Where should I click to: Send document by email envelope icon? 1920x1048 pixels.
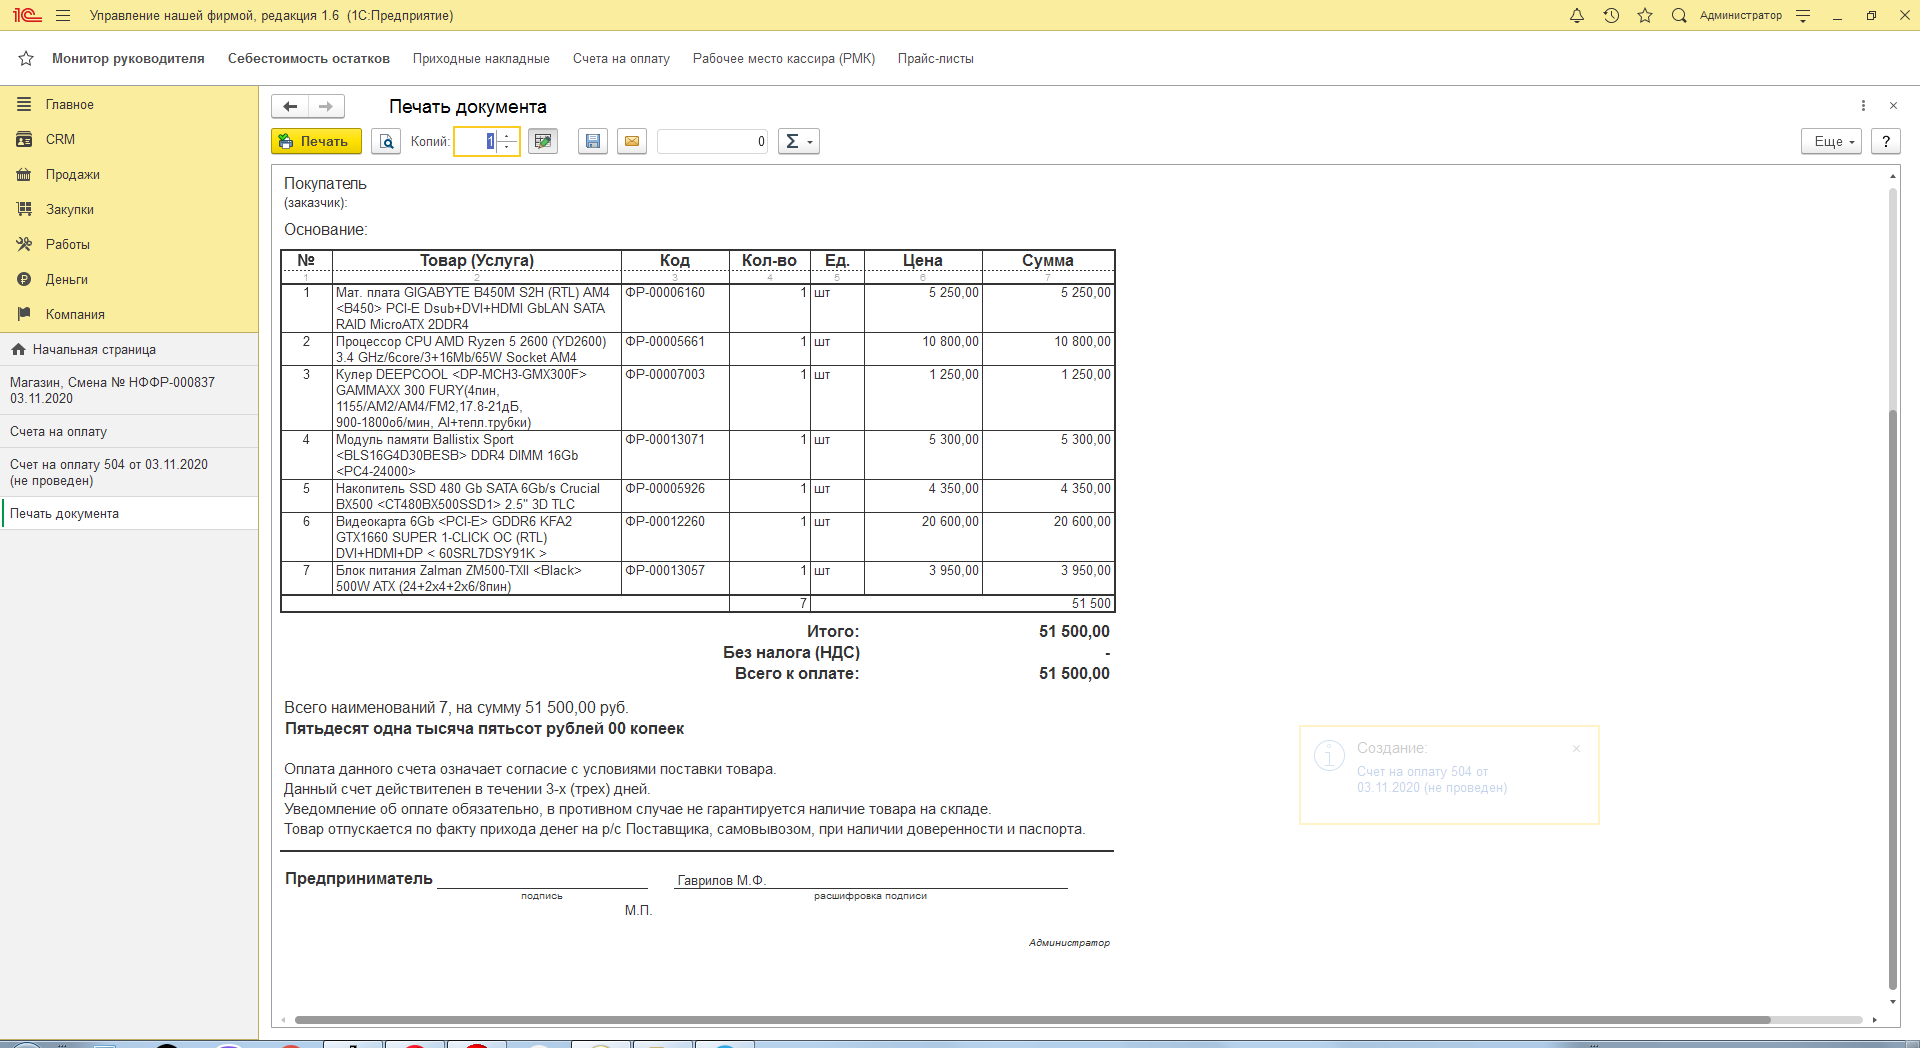(x=632, y=141)
